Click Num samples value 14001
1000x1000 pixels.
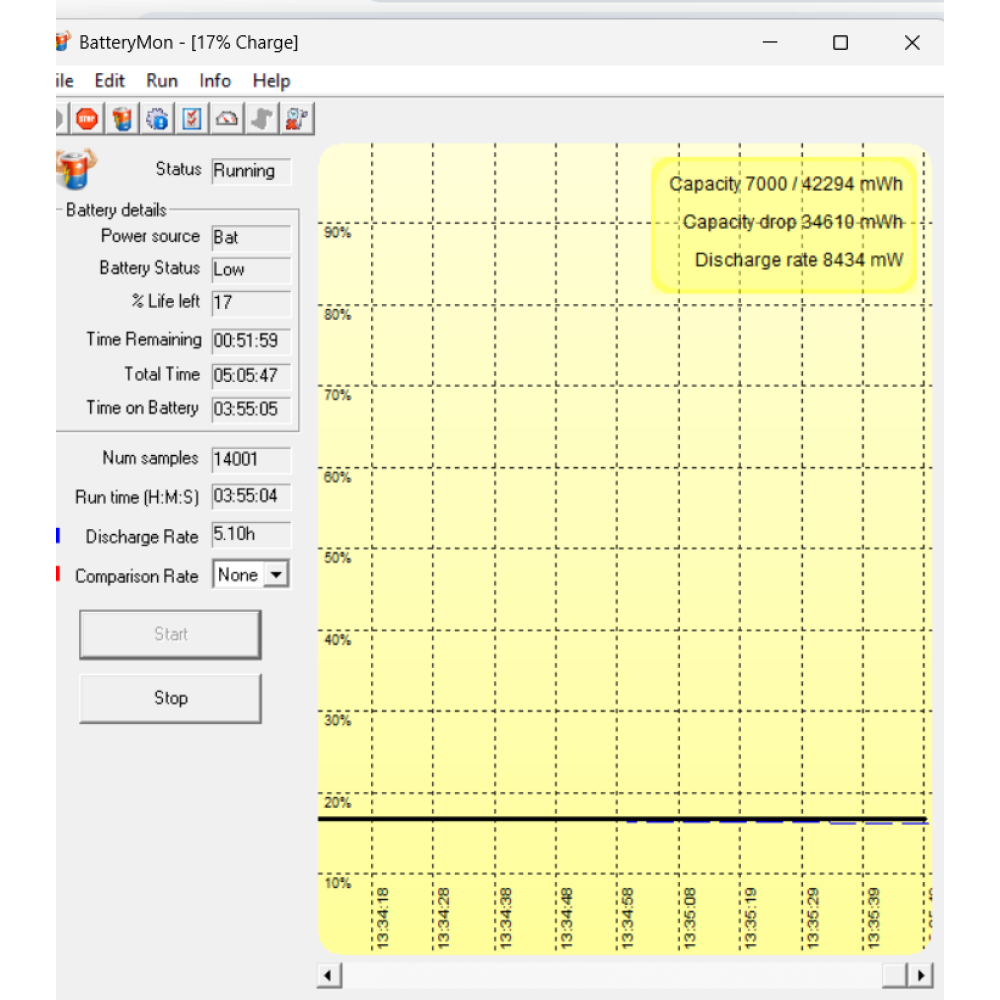click(x=251, y=460)
